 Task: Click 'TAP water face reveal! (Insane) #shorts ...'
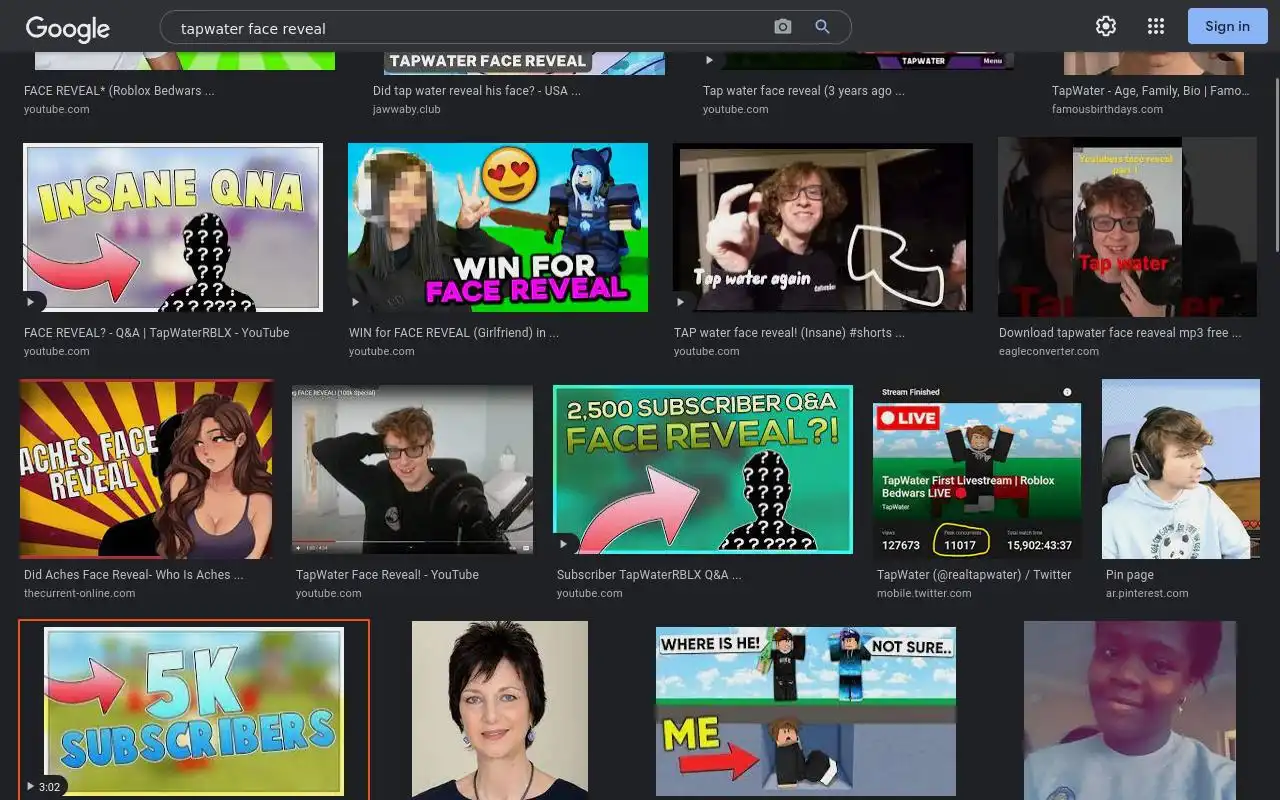pos(789,333)
